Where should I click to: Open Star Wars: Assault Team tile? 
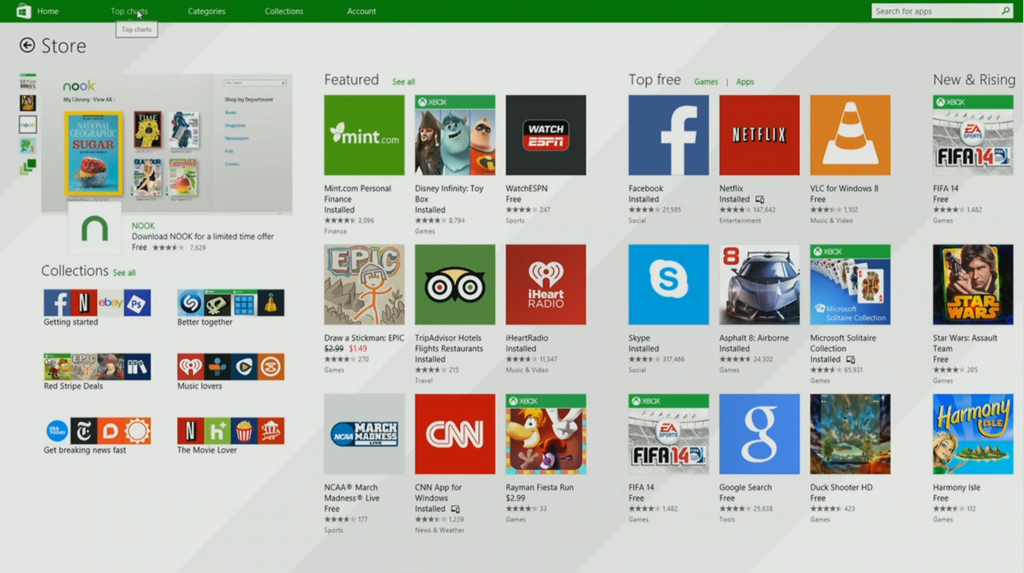pos(972,285)
